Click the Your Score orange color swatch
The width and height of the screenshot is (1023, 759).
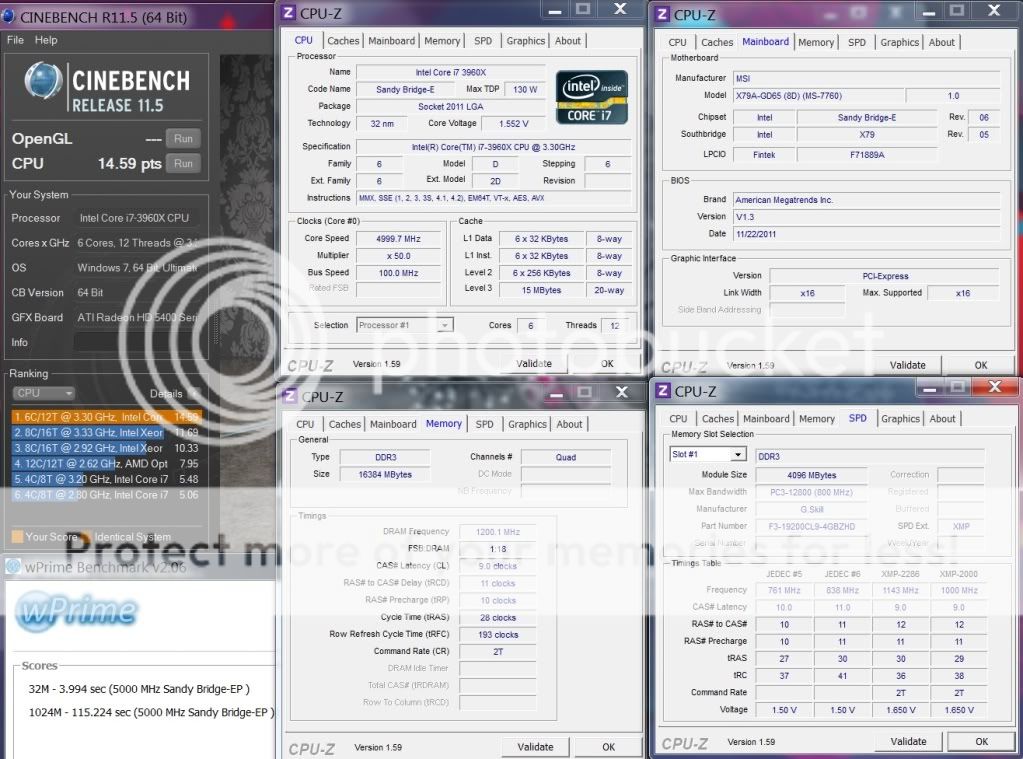click(x=17, y=537)
